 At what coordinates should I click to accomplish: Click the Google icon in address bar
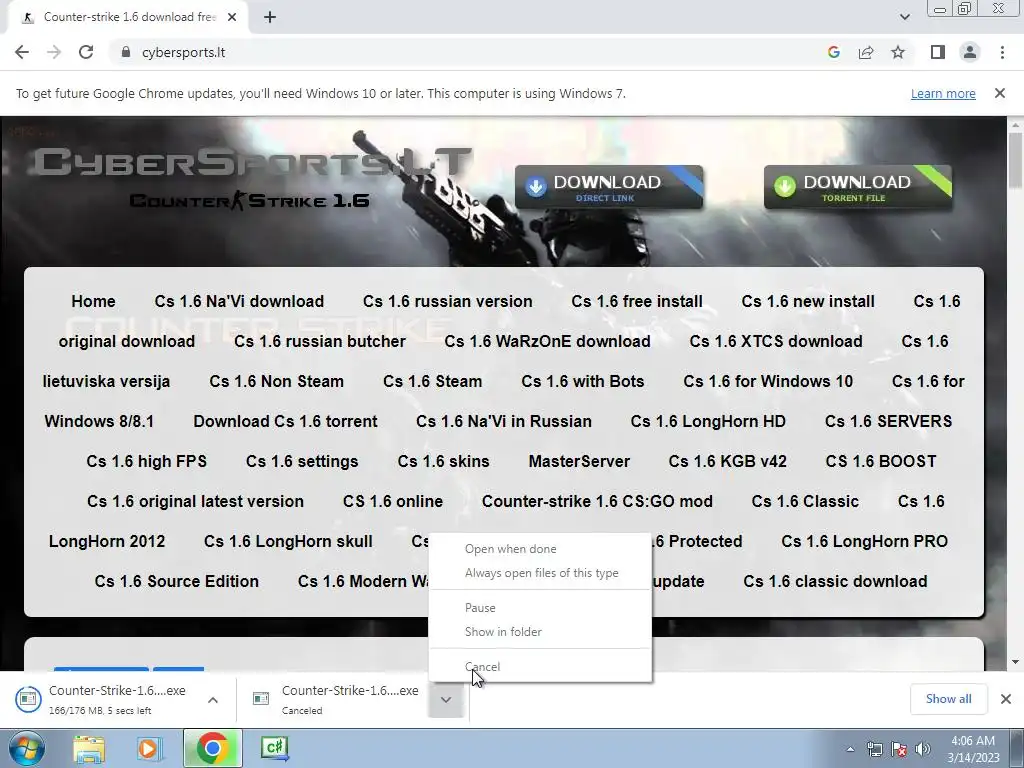click(x=833, y=52)
